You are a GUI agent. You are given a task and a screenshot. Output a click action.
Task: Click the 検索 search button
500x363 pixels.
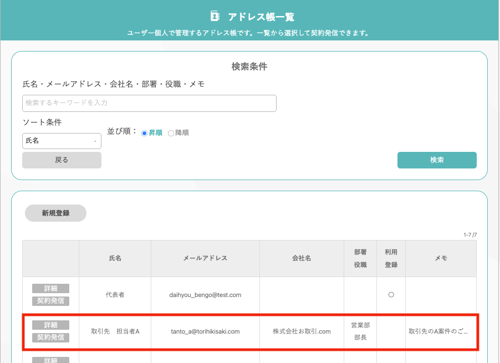(437, 160)
